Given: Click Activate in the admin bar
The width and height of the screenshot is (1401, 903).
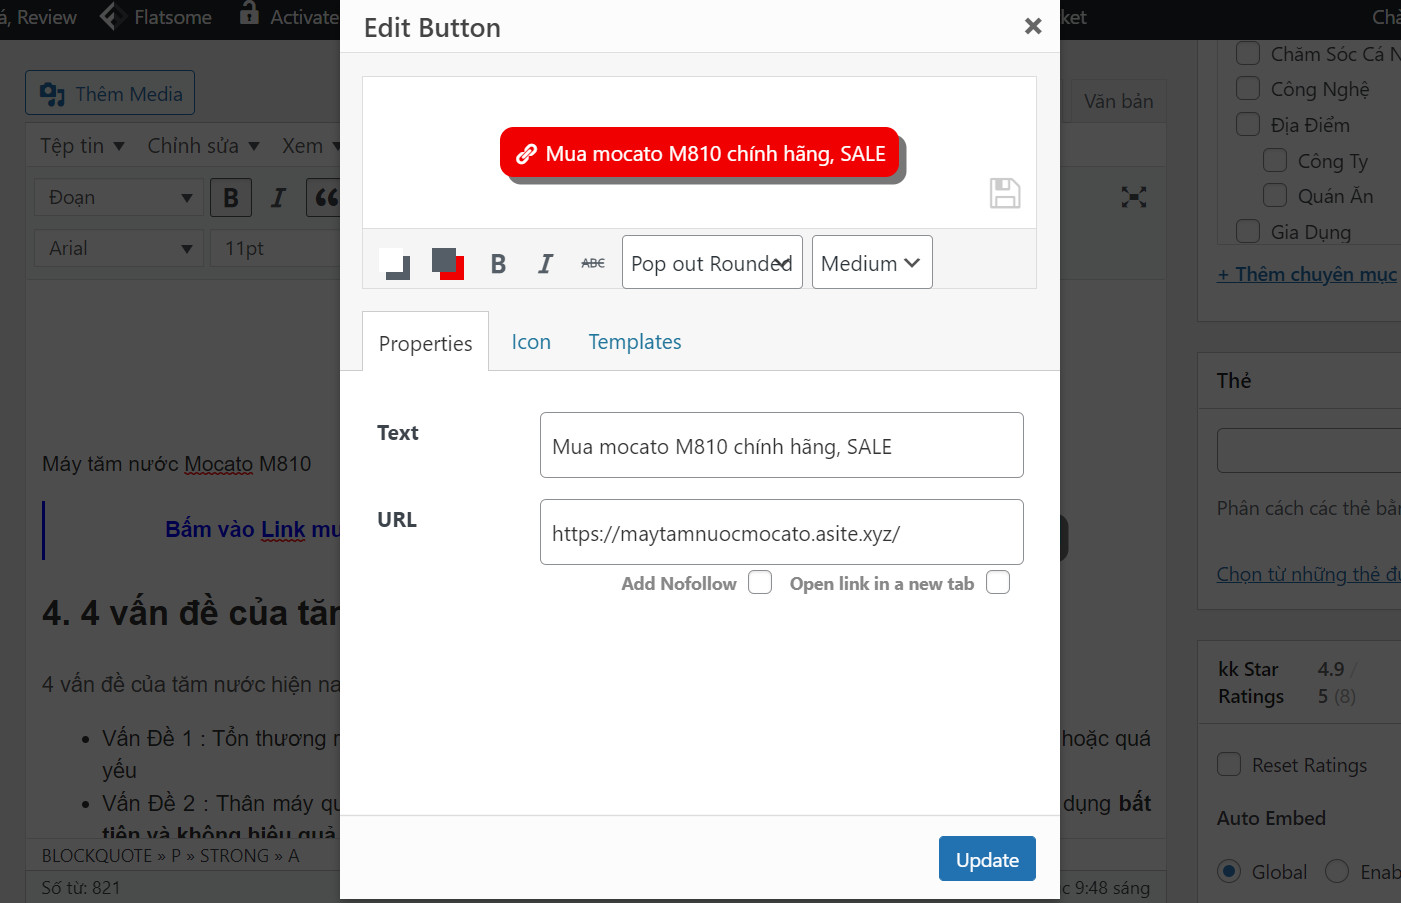Looking at the screenshot, I should [x=304, y=17].
